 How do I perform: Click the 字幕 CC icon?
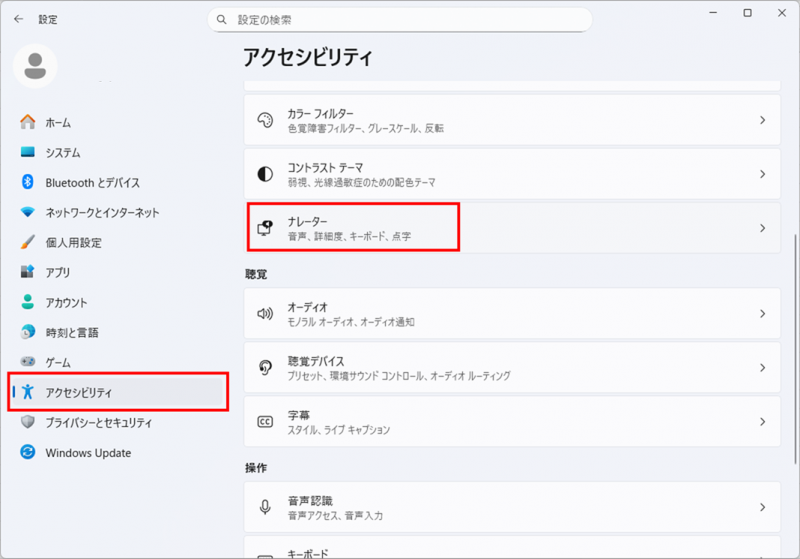click(265, 422)
